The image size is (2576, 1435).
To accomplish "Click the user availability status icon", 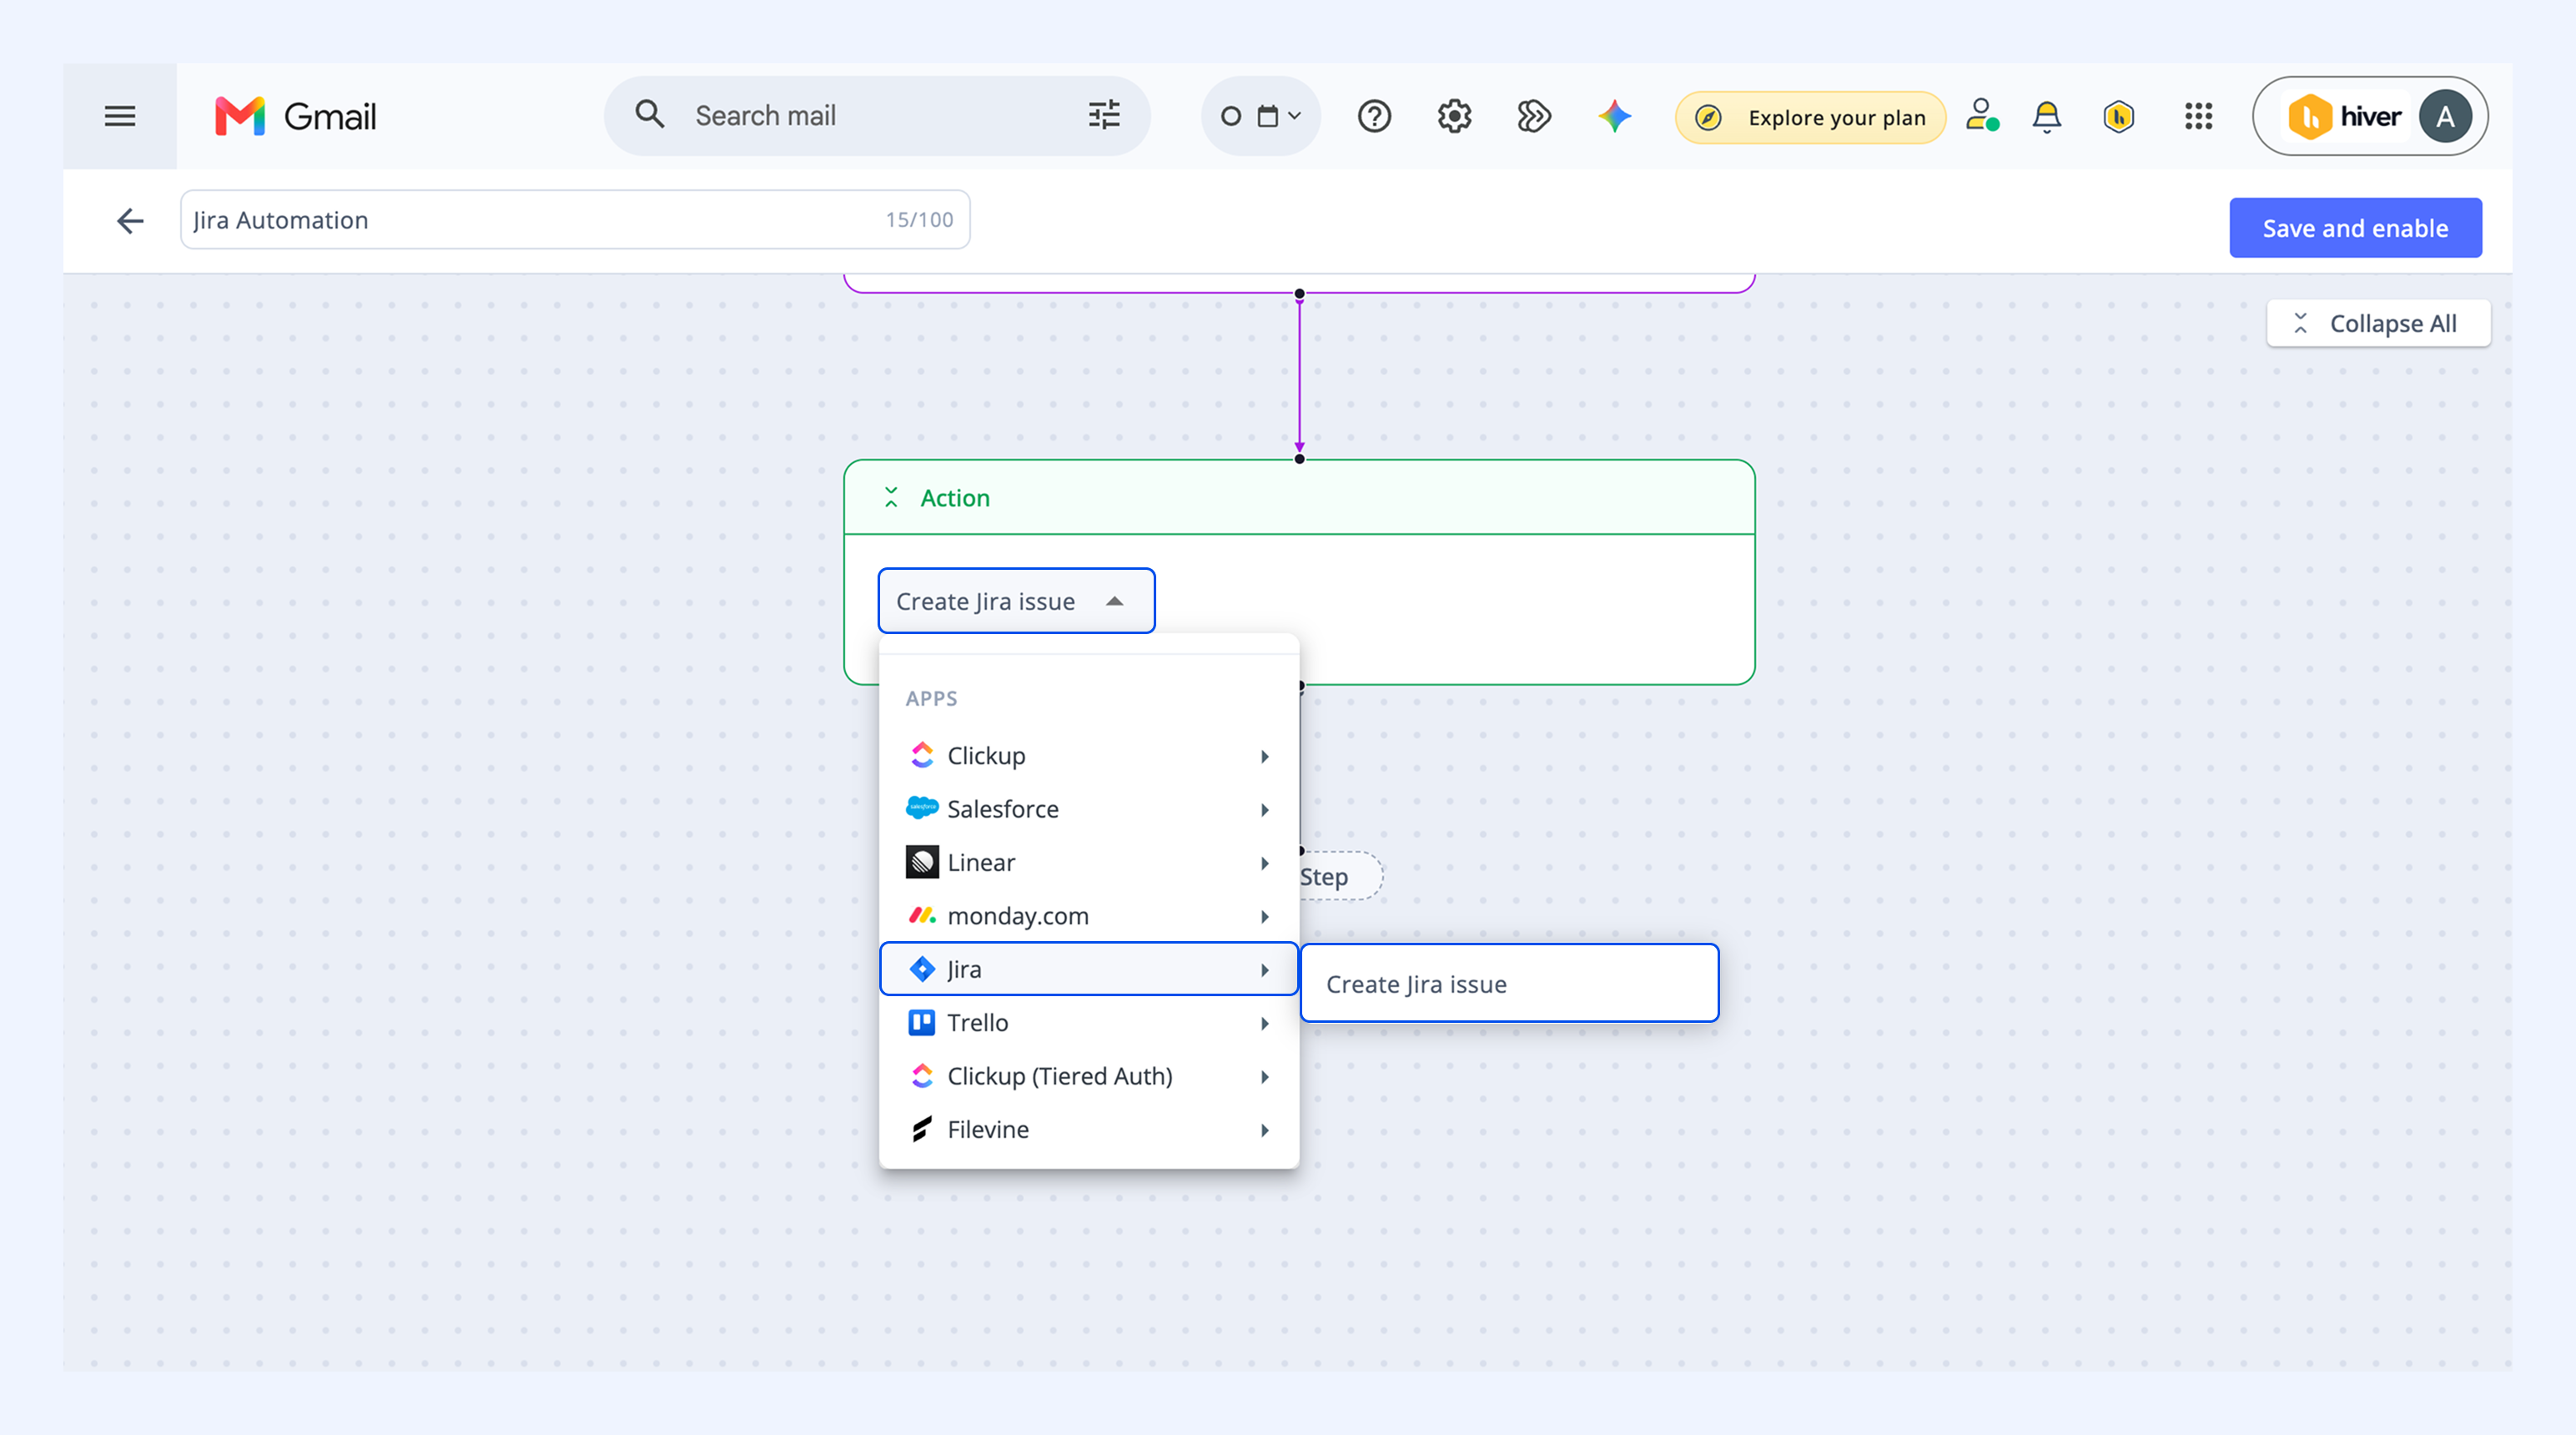I will coord(1982,116).
